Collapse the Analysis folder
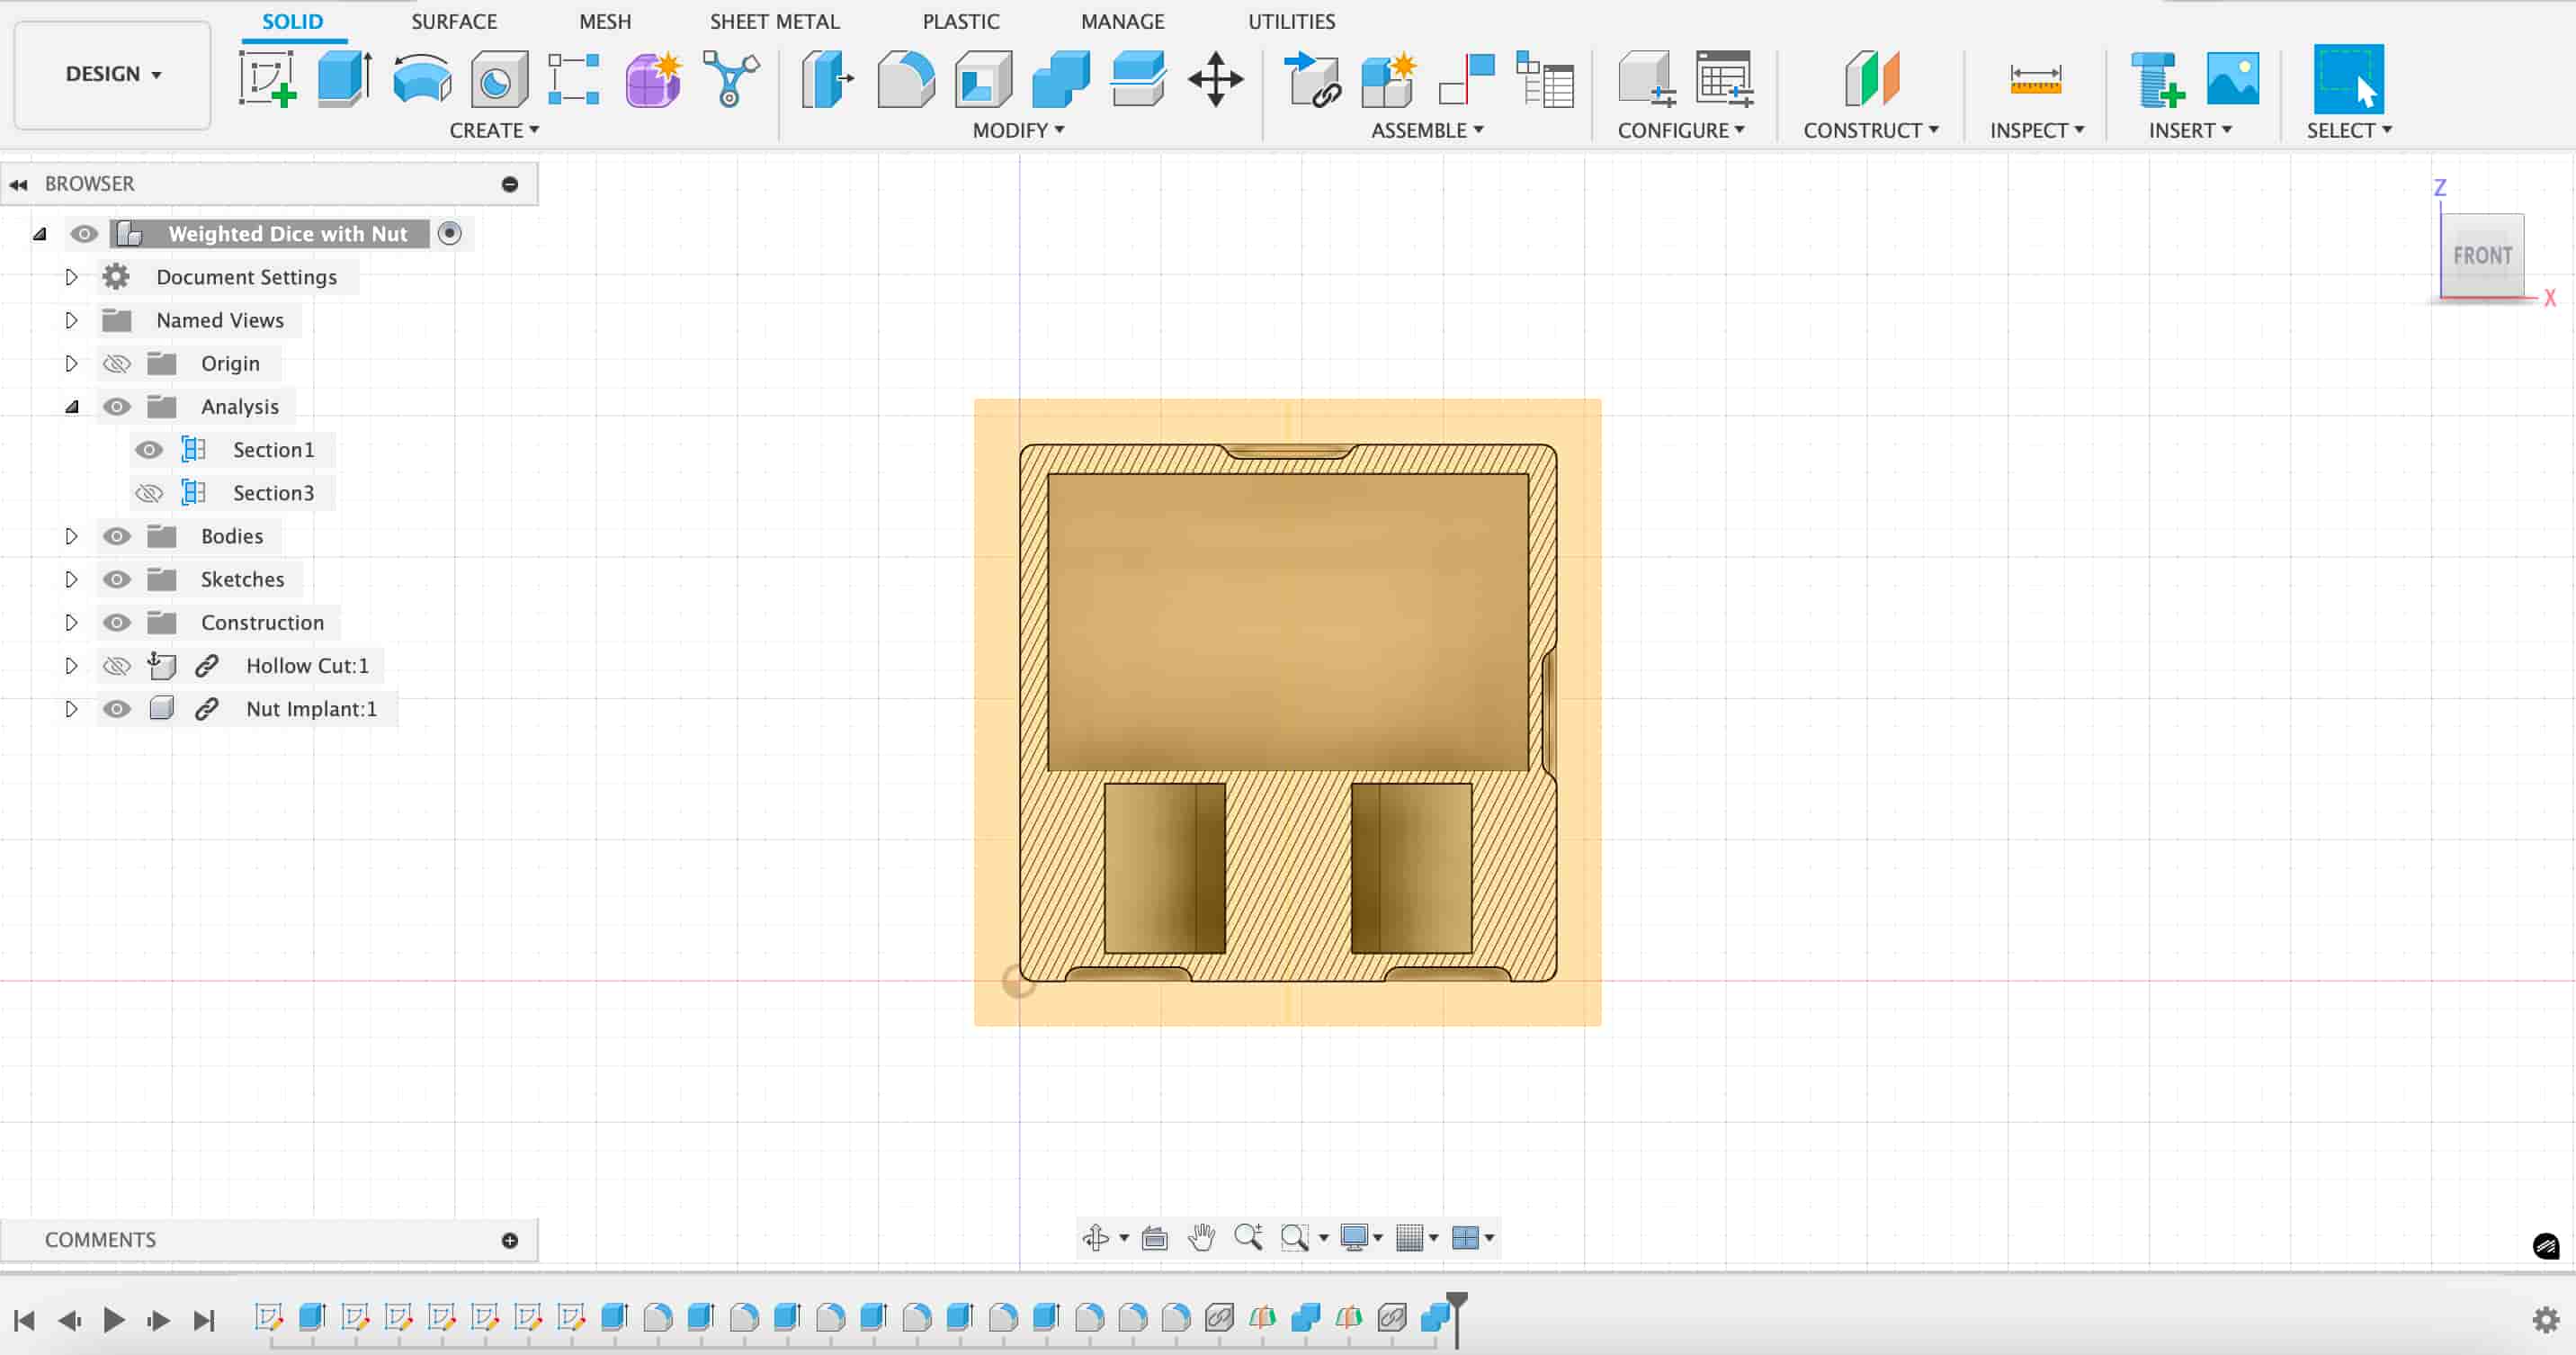Viewport: 2576px width, 1355px height. 71,407
